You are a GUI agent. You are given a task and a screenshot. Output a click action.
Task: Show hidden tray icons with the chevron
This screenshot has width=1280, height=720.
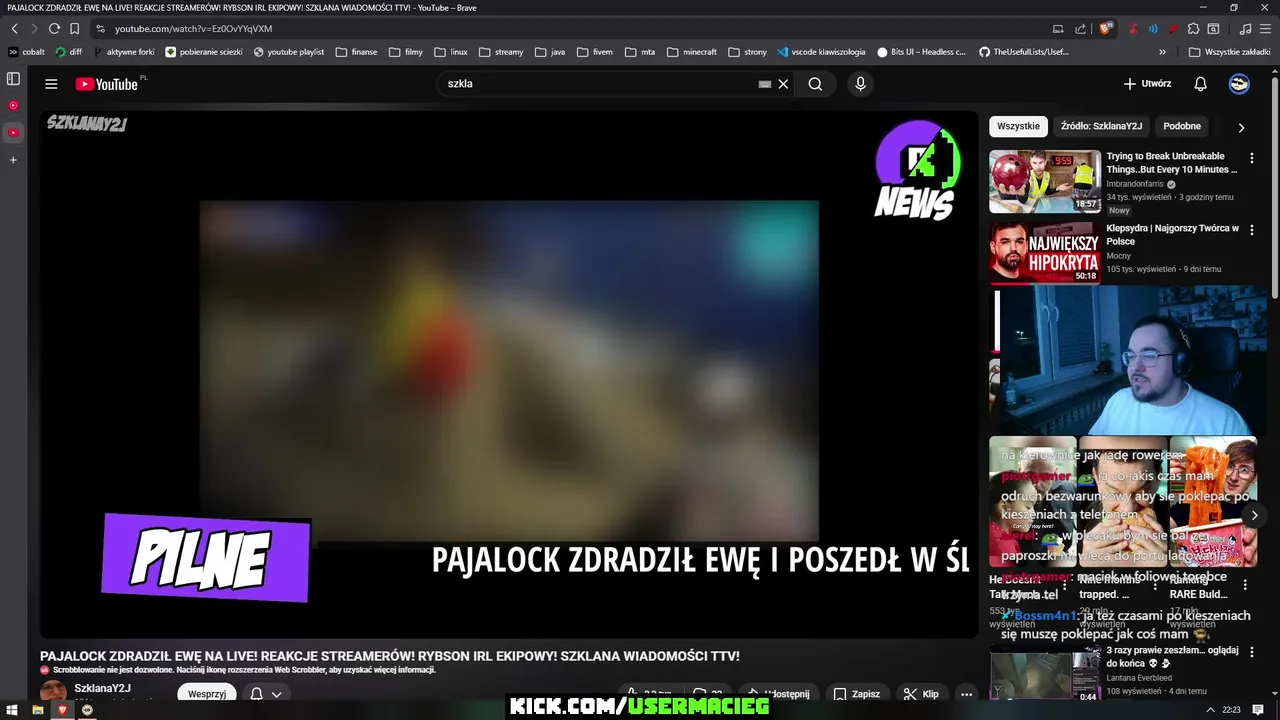coord(1210,710)
